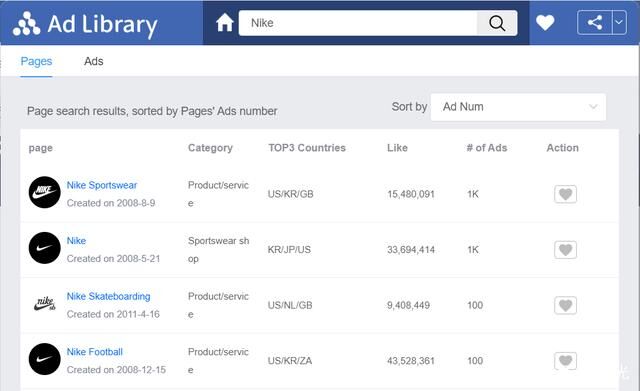The width and height of the screenshot is (640, 391).
Task: Open the Nike Football link
Action: 94,352
